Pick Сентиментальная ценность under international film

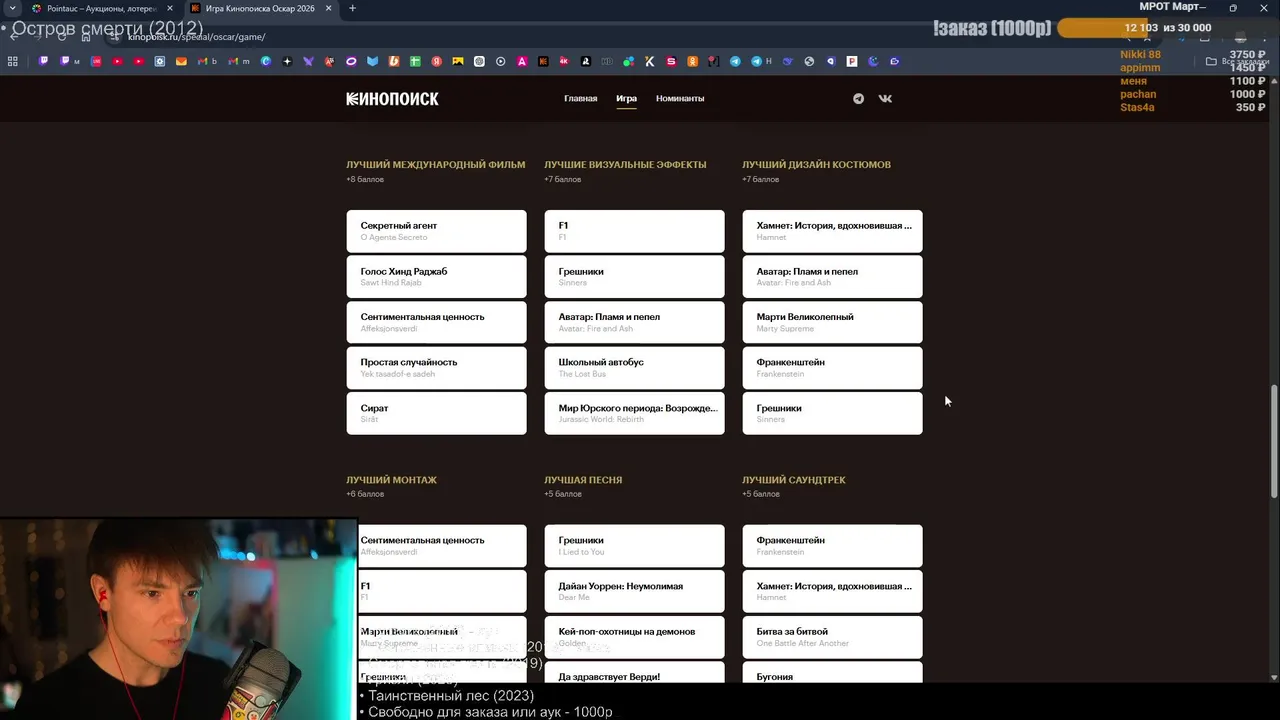click(x=436, y=322)
